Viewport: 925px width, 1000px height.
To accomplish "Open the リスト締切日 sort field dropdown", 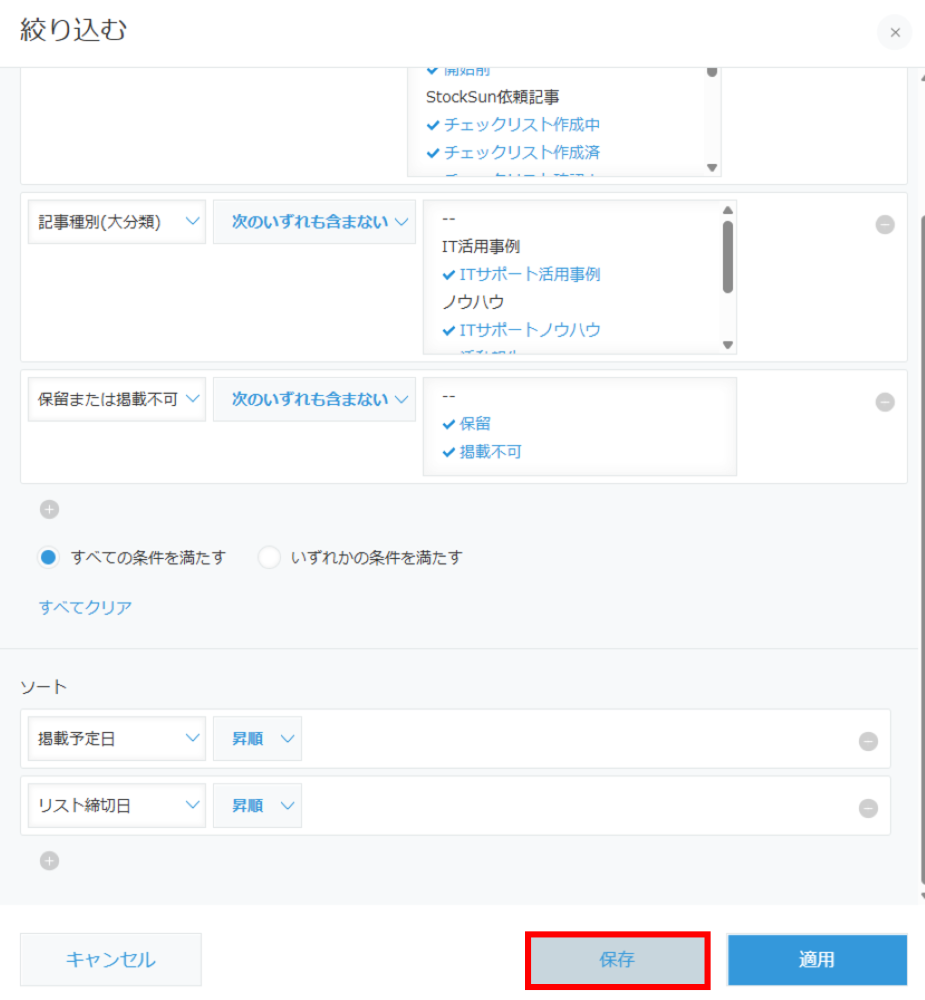I will pyautogui.click(x=113, y=806).
